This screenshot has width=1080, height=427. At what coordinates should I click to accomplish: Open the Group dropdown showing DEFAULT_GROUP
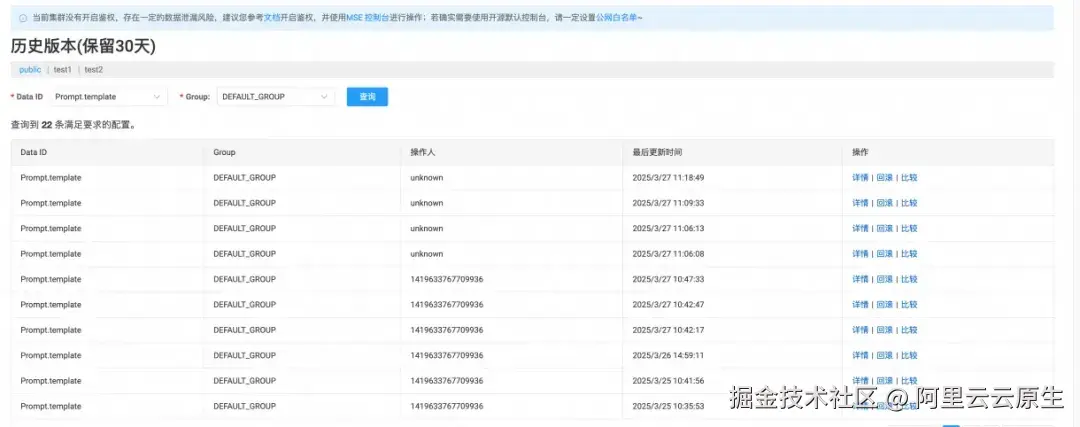pos(276,97)
